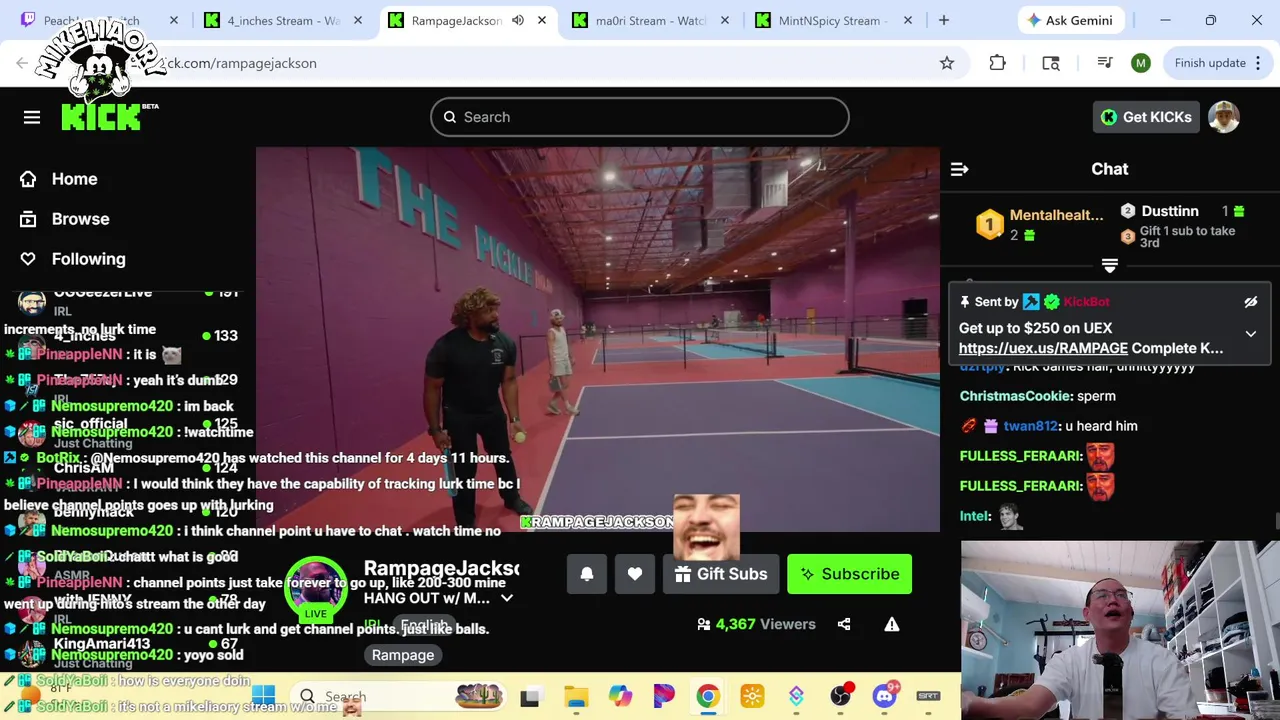Open Task View on taskbar
The width and height of the screenshot is (1280, 720).
530,696
